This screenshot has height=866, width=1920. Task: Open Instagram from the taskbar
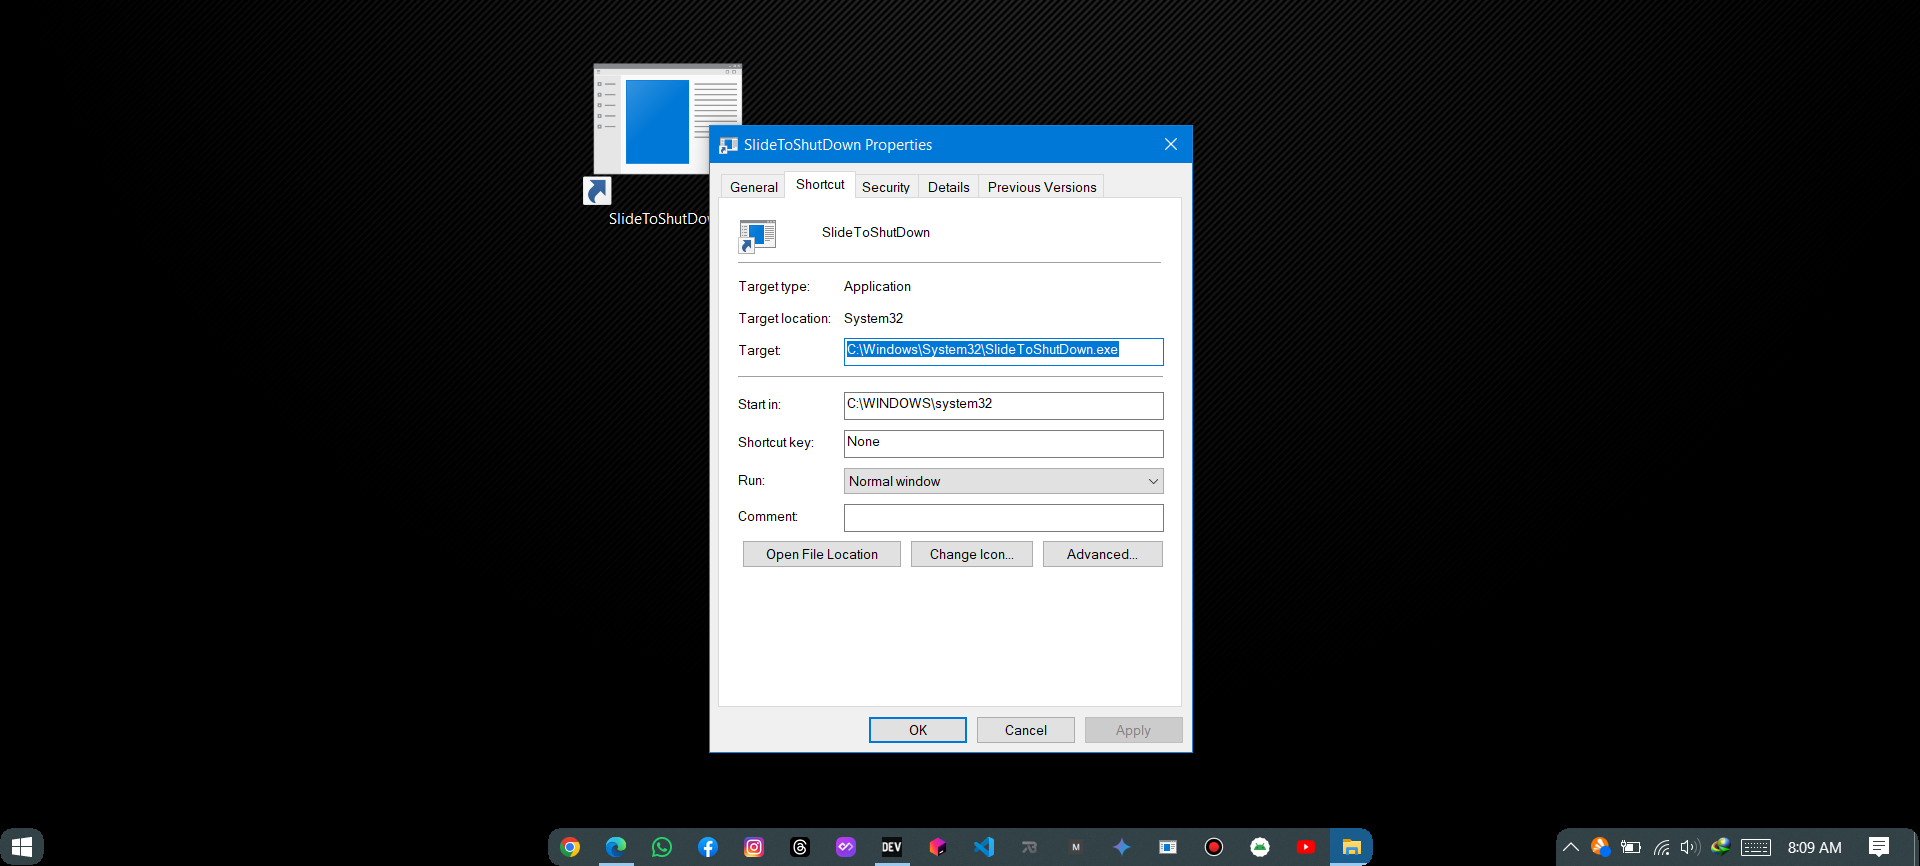(754, 847)
